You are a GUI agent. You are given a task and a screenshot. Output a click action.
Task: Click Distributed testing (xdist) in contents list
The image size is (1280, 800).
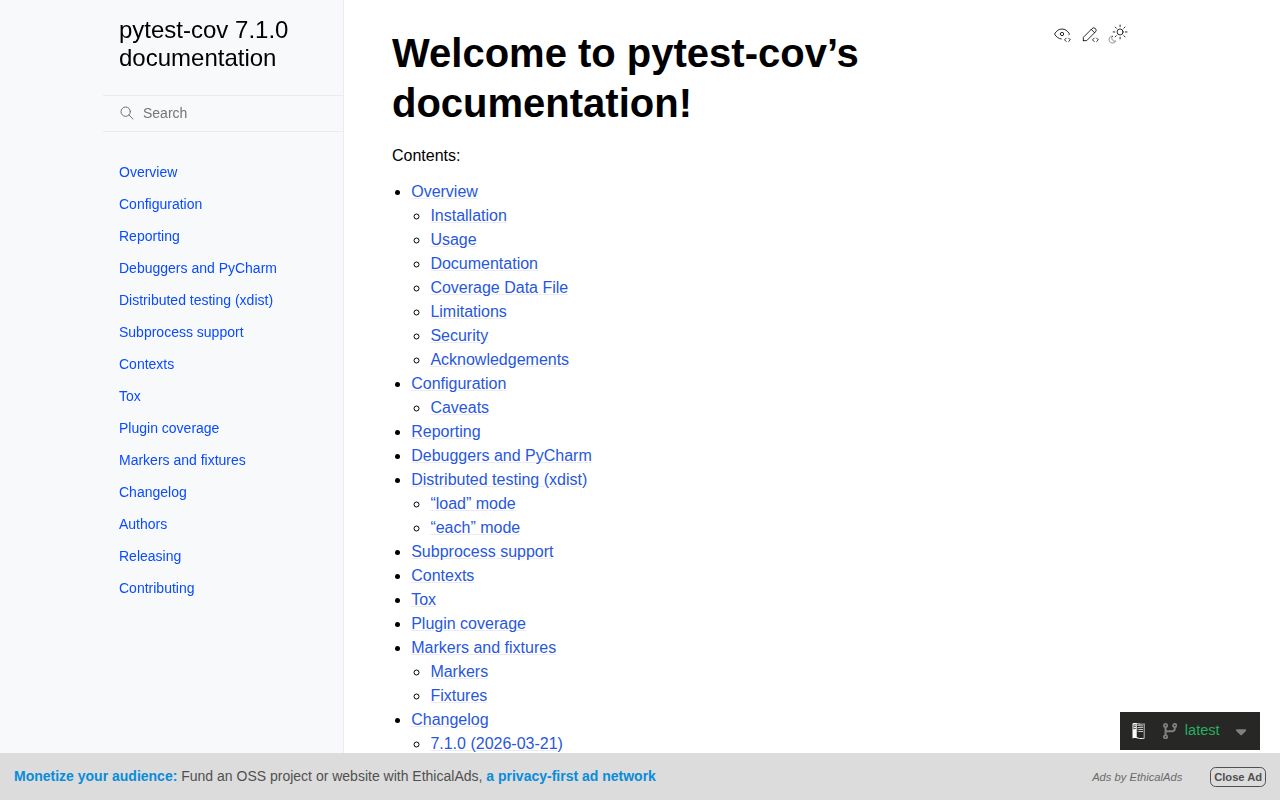coord(499,479)
